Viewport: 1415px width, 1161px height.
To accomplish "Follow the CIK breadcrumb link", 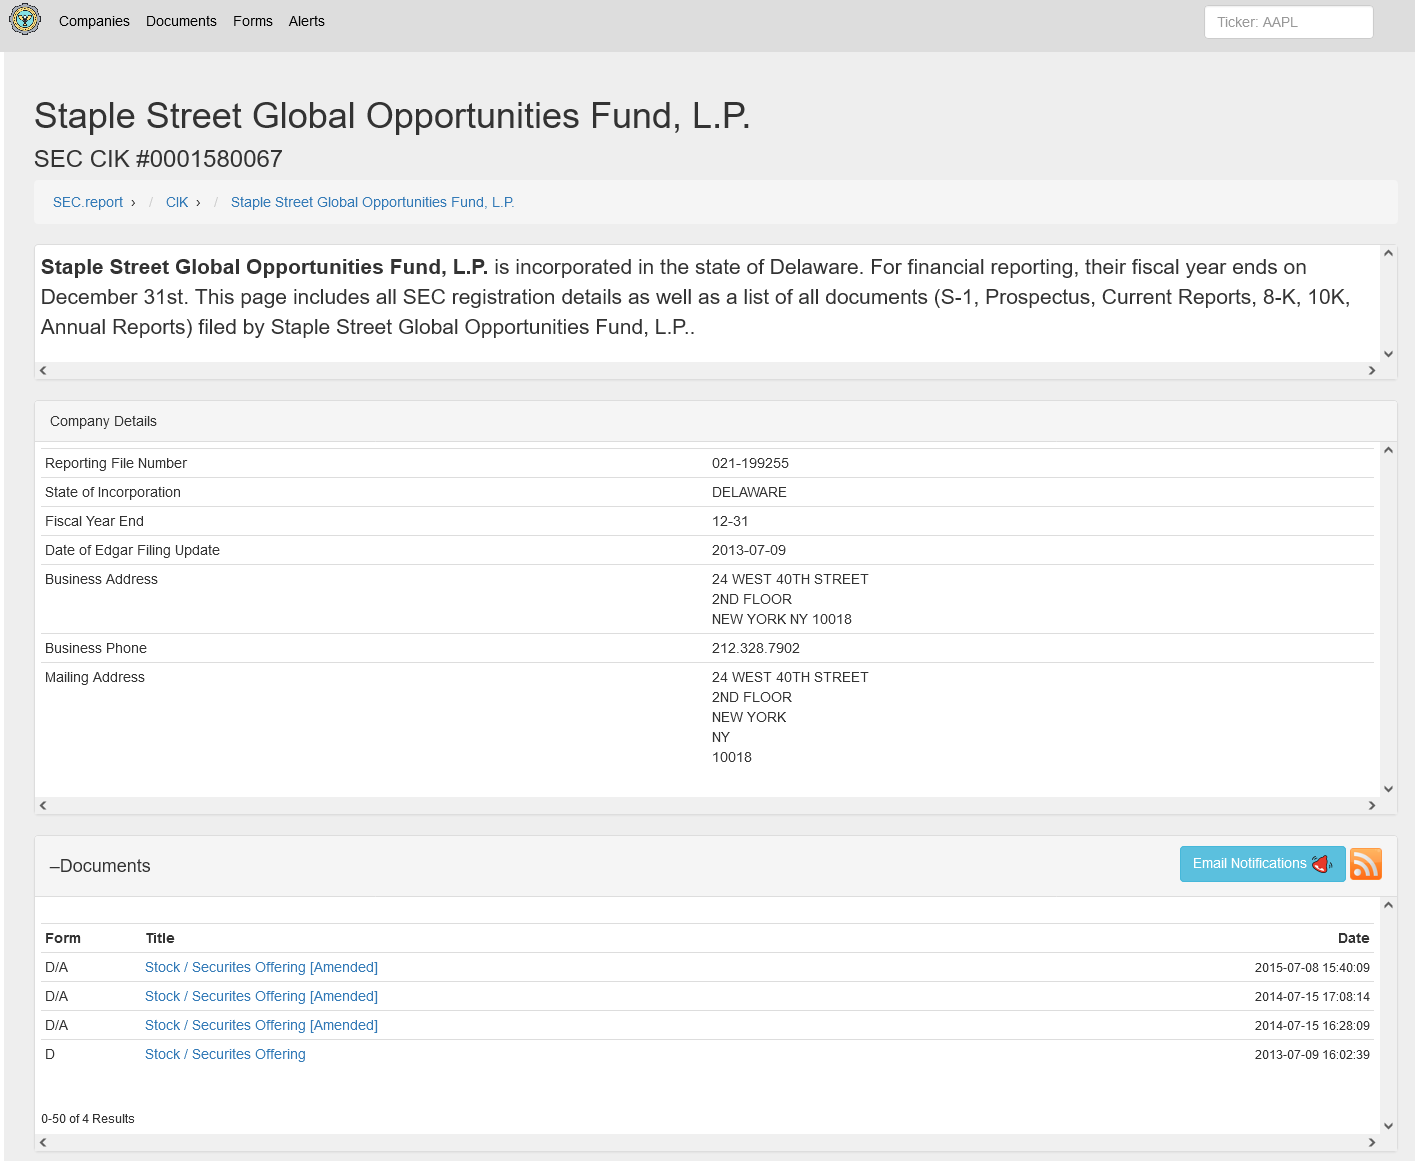I will 177,202.
